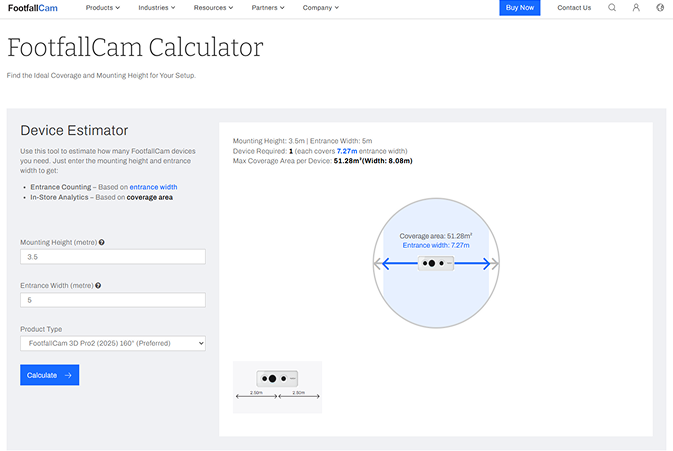Expand the Industries menu

[157, 8]
